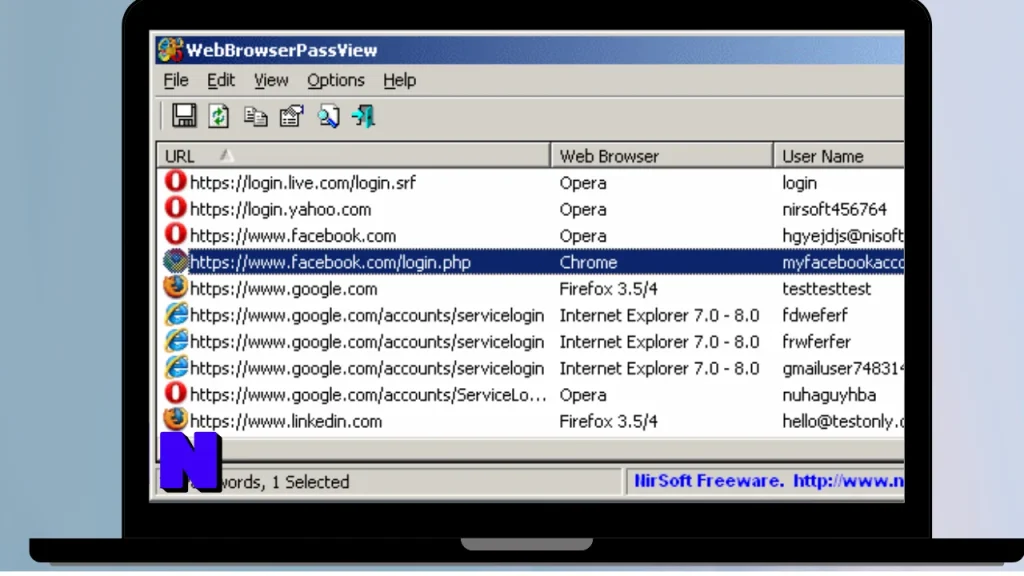Open the Edit menu
This screenshot has height=576, width=1024.
point(221,80)
